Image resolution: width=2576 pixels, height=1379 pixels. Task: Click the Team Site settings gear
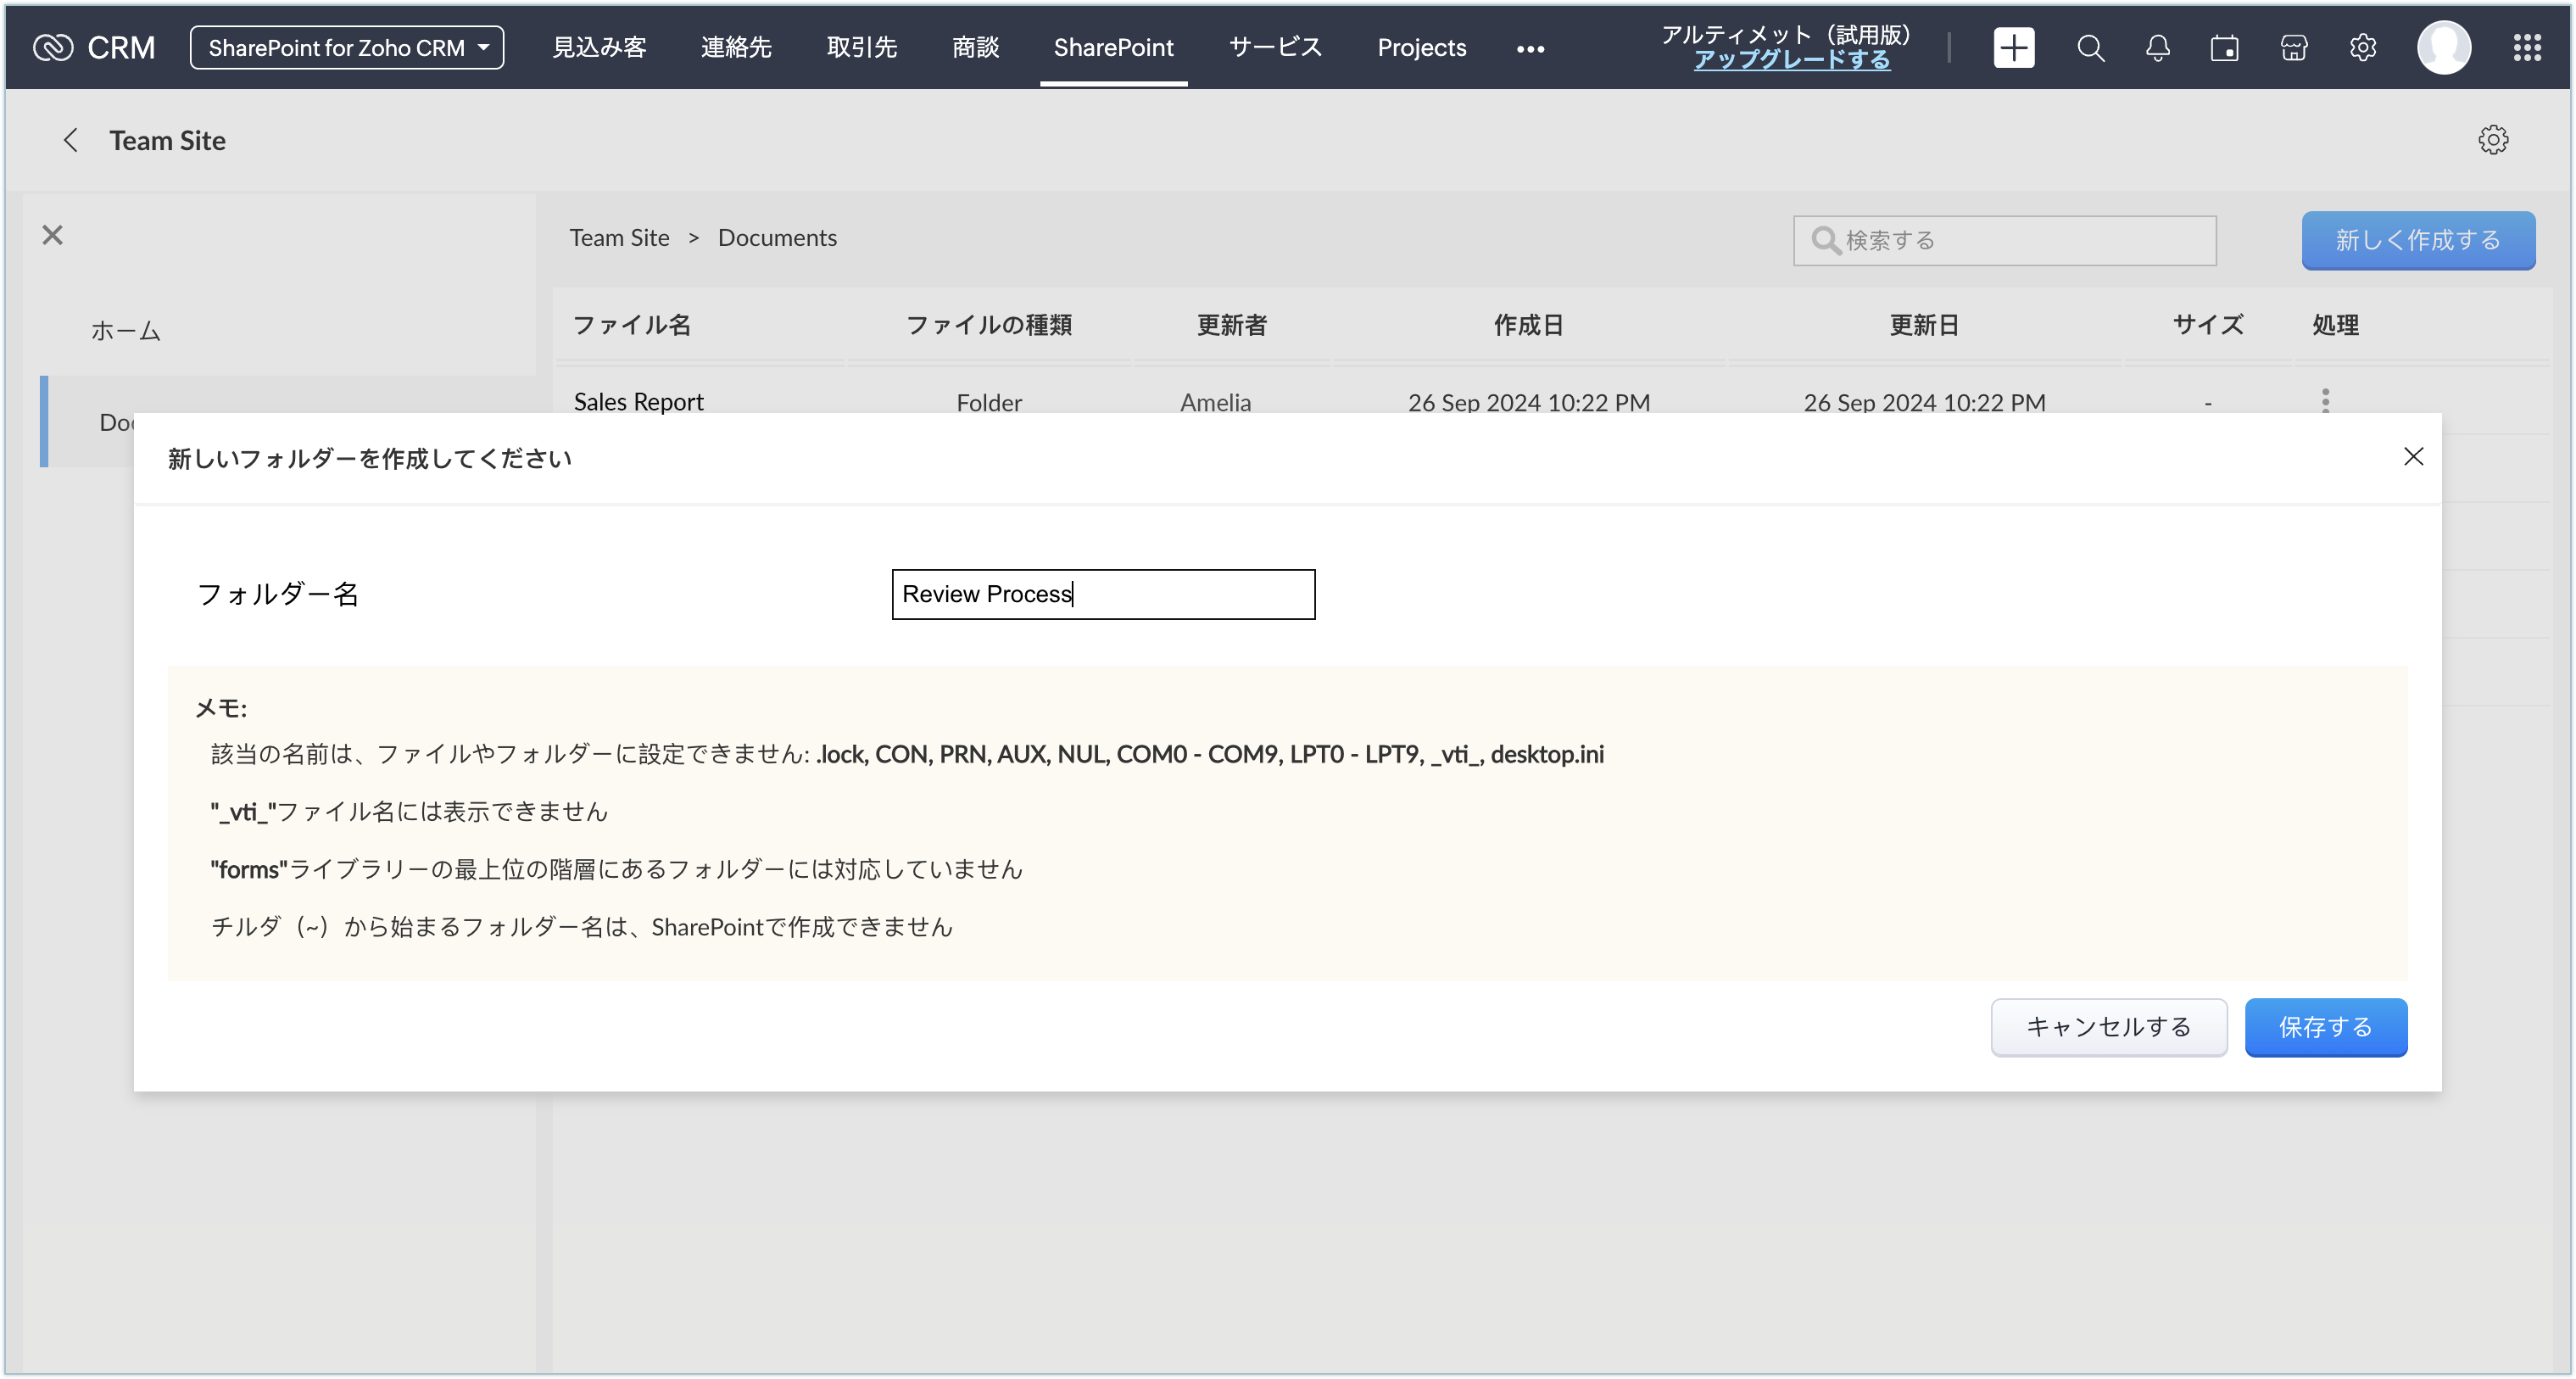coord(2493,140)
